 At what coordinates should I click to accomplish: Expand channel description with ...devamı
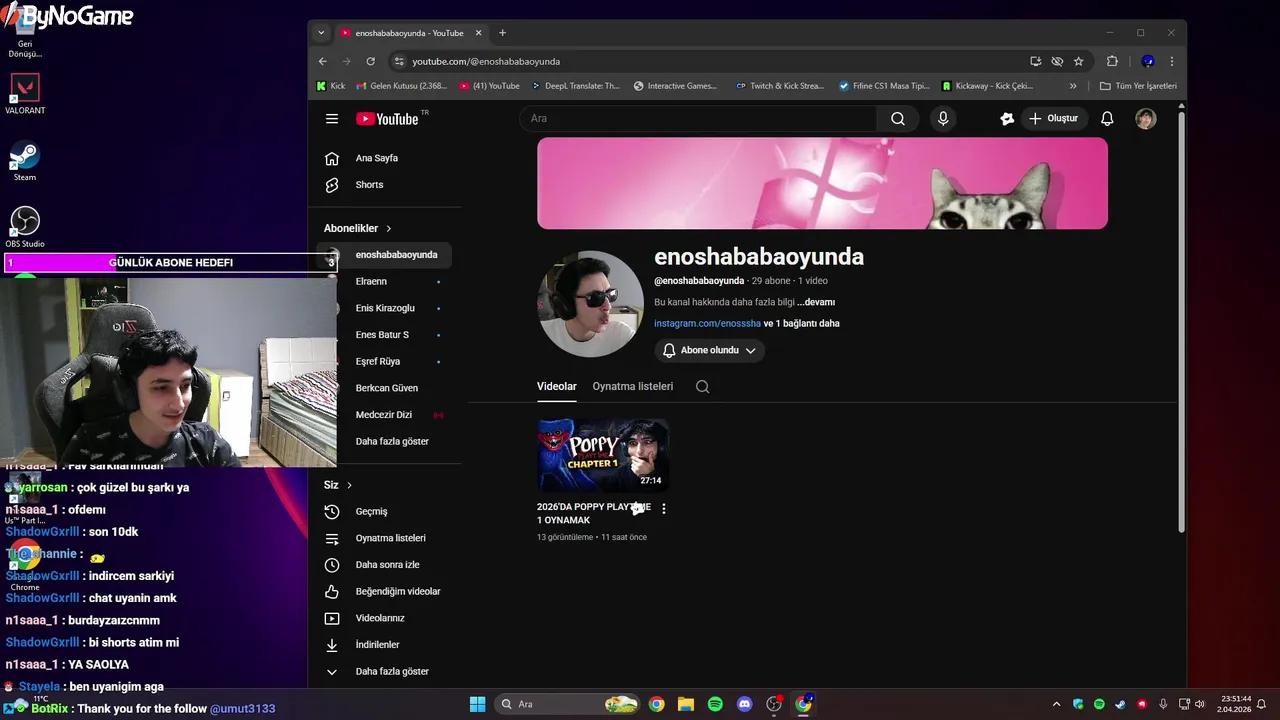[816, 302]
